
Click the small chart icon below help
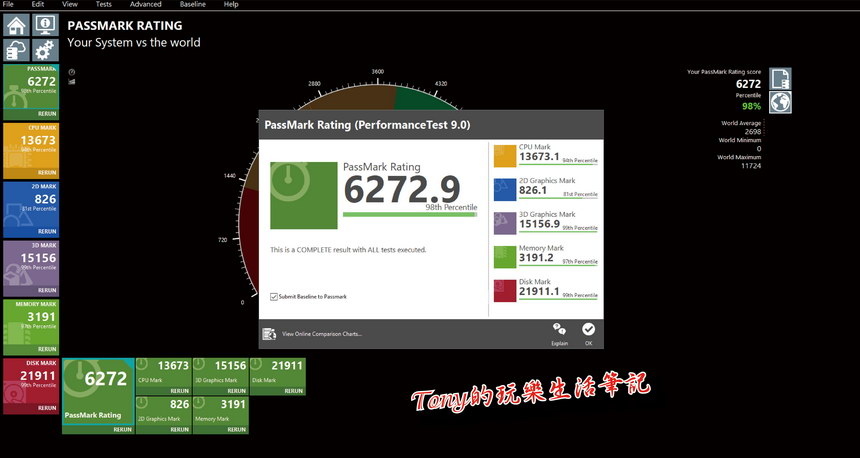click(71, 81)
